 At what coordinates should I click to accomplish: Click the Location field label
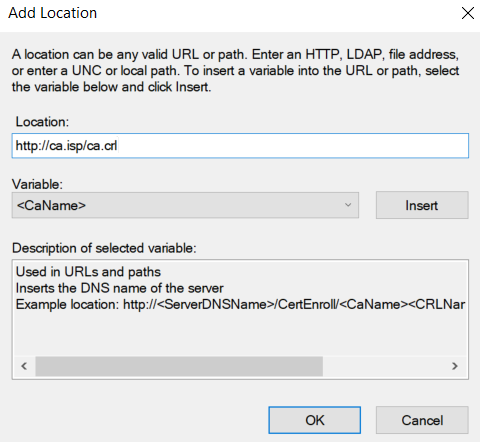(42, 122)
